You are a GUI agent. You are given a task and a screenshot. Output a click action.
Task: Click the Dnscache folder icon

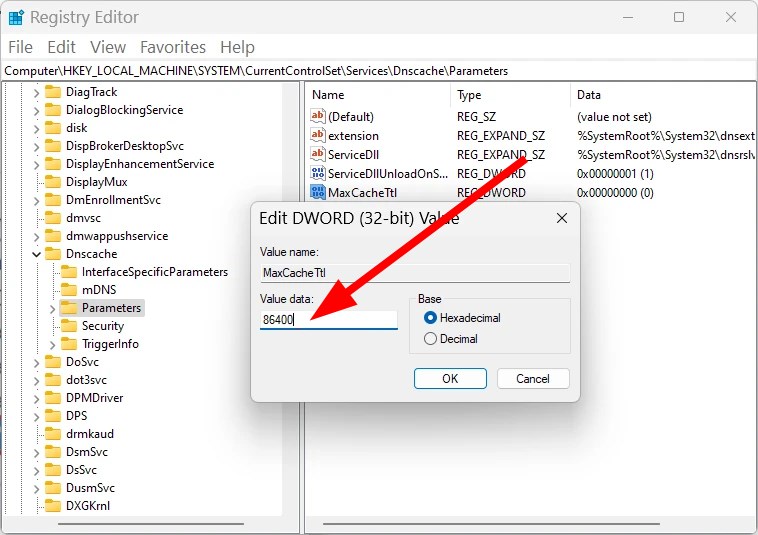tap(53, 254)
